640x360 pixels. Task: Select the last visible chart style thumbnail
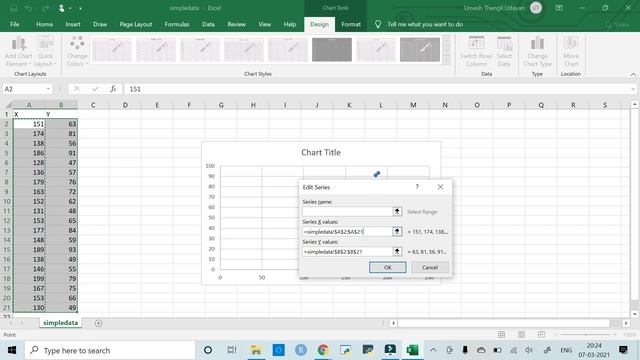(420, 49)
